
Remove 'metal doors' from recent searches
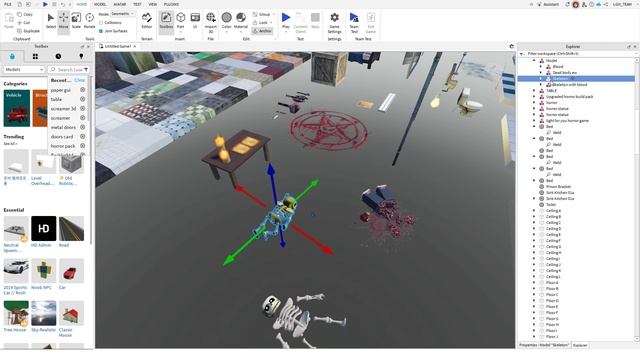pyautogui.click(x=82, y=127)
